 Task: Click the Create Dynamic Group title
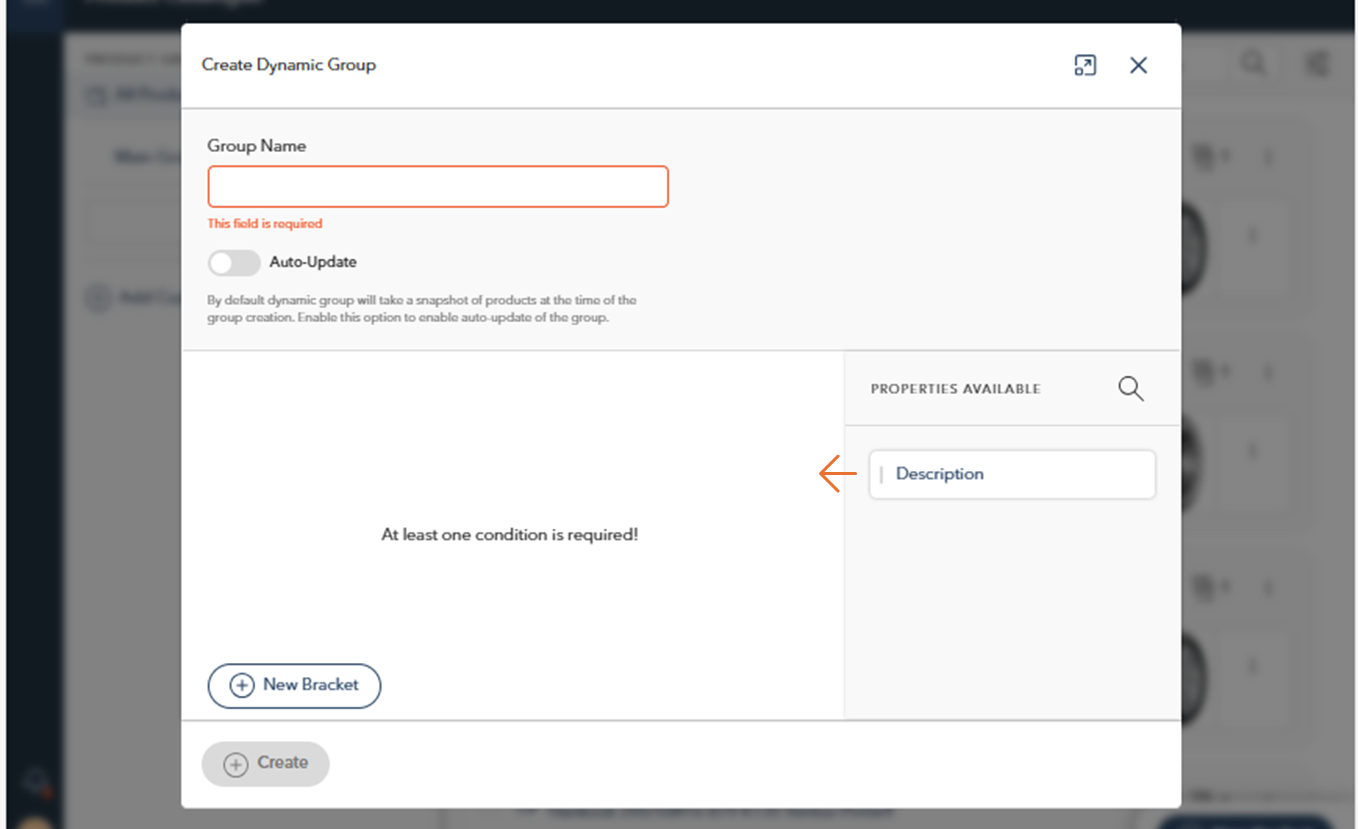(289, 65)
